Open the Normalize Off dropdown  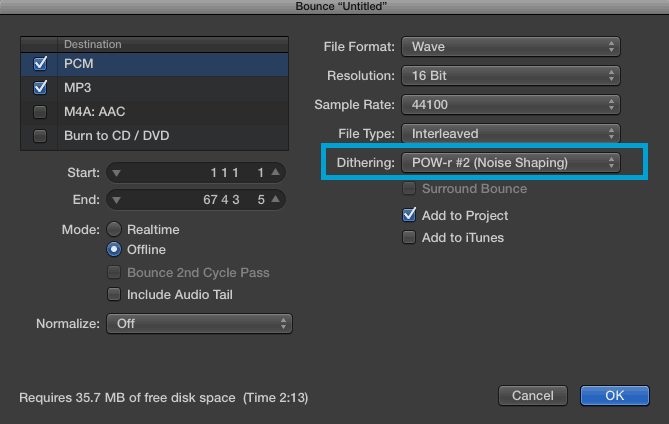pos(199,324)
